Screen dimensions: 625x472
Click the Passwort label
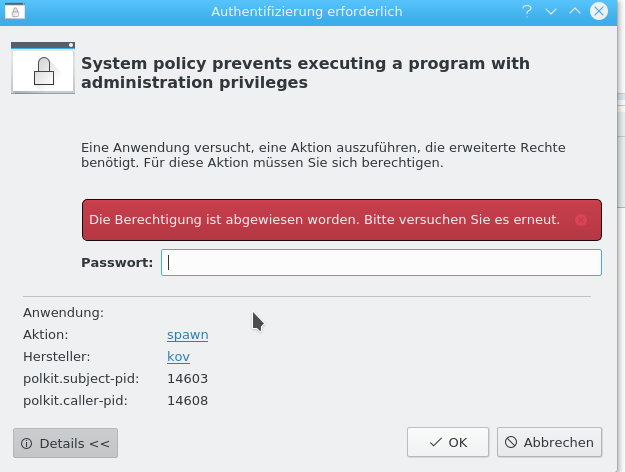click(117, 263)
